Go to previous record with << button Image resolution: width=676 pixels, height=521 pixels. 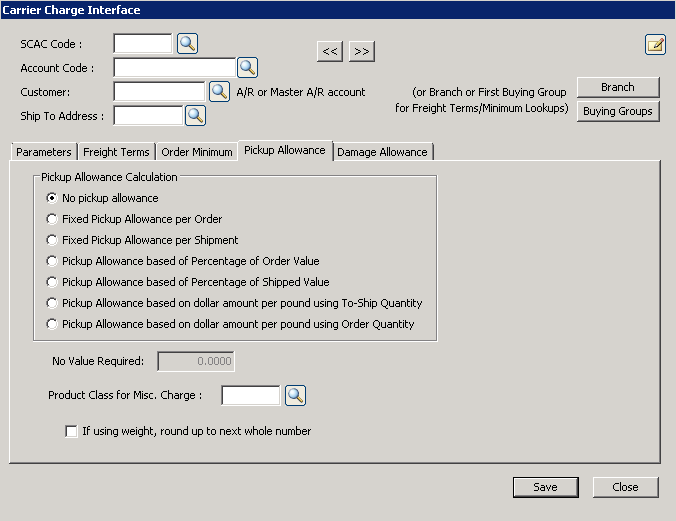click(329, 51)
